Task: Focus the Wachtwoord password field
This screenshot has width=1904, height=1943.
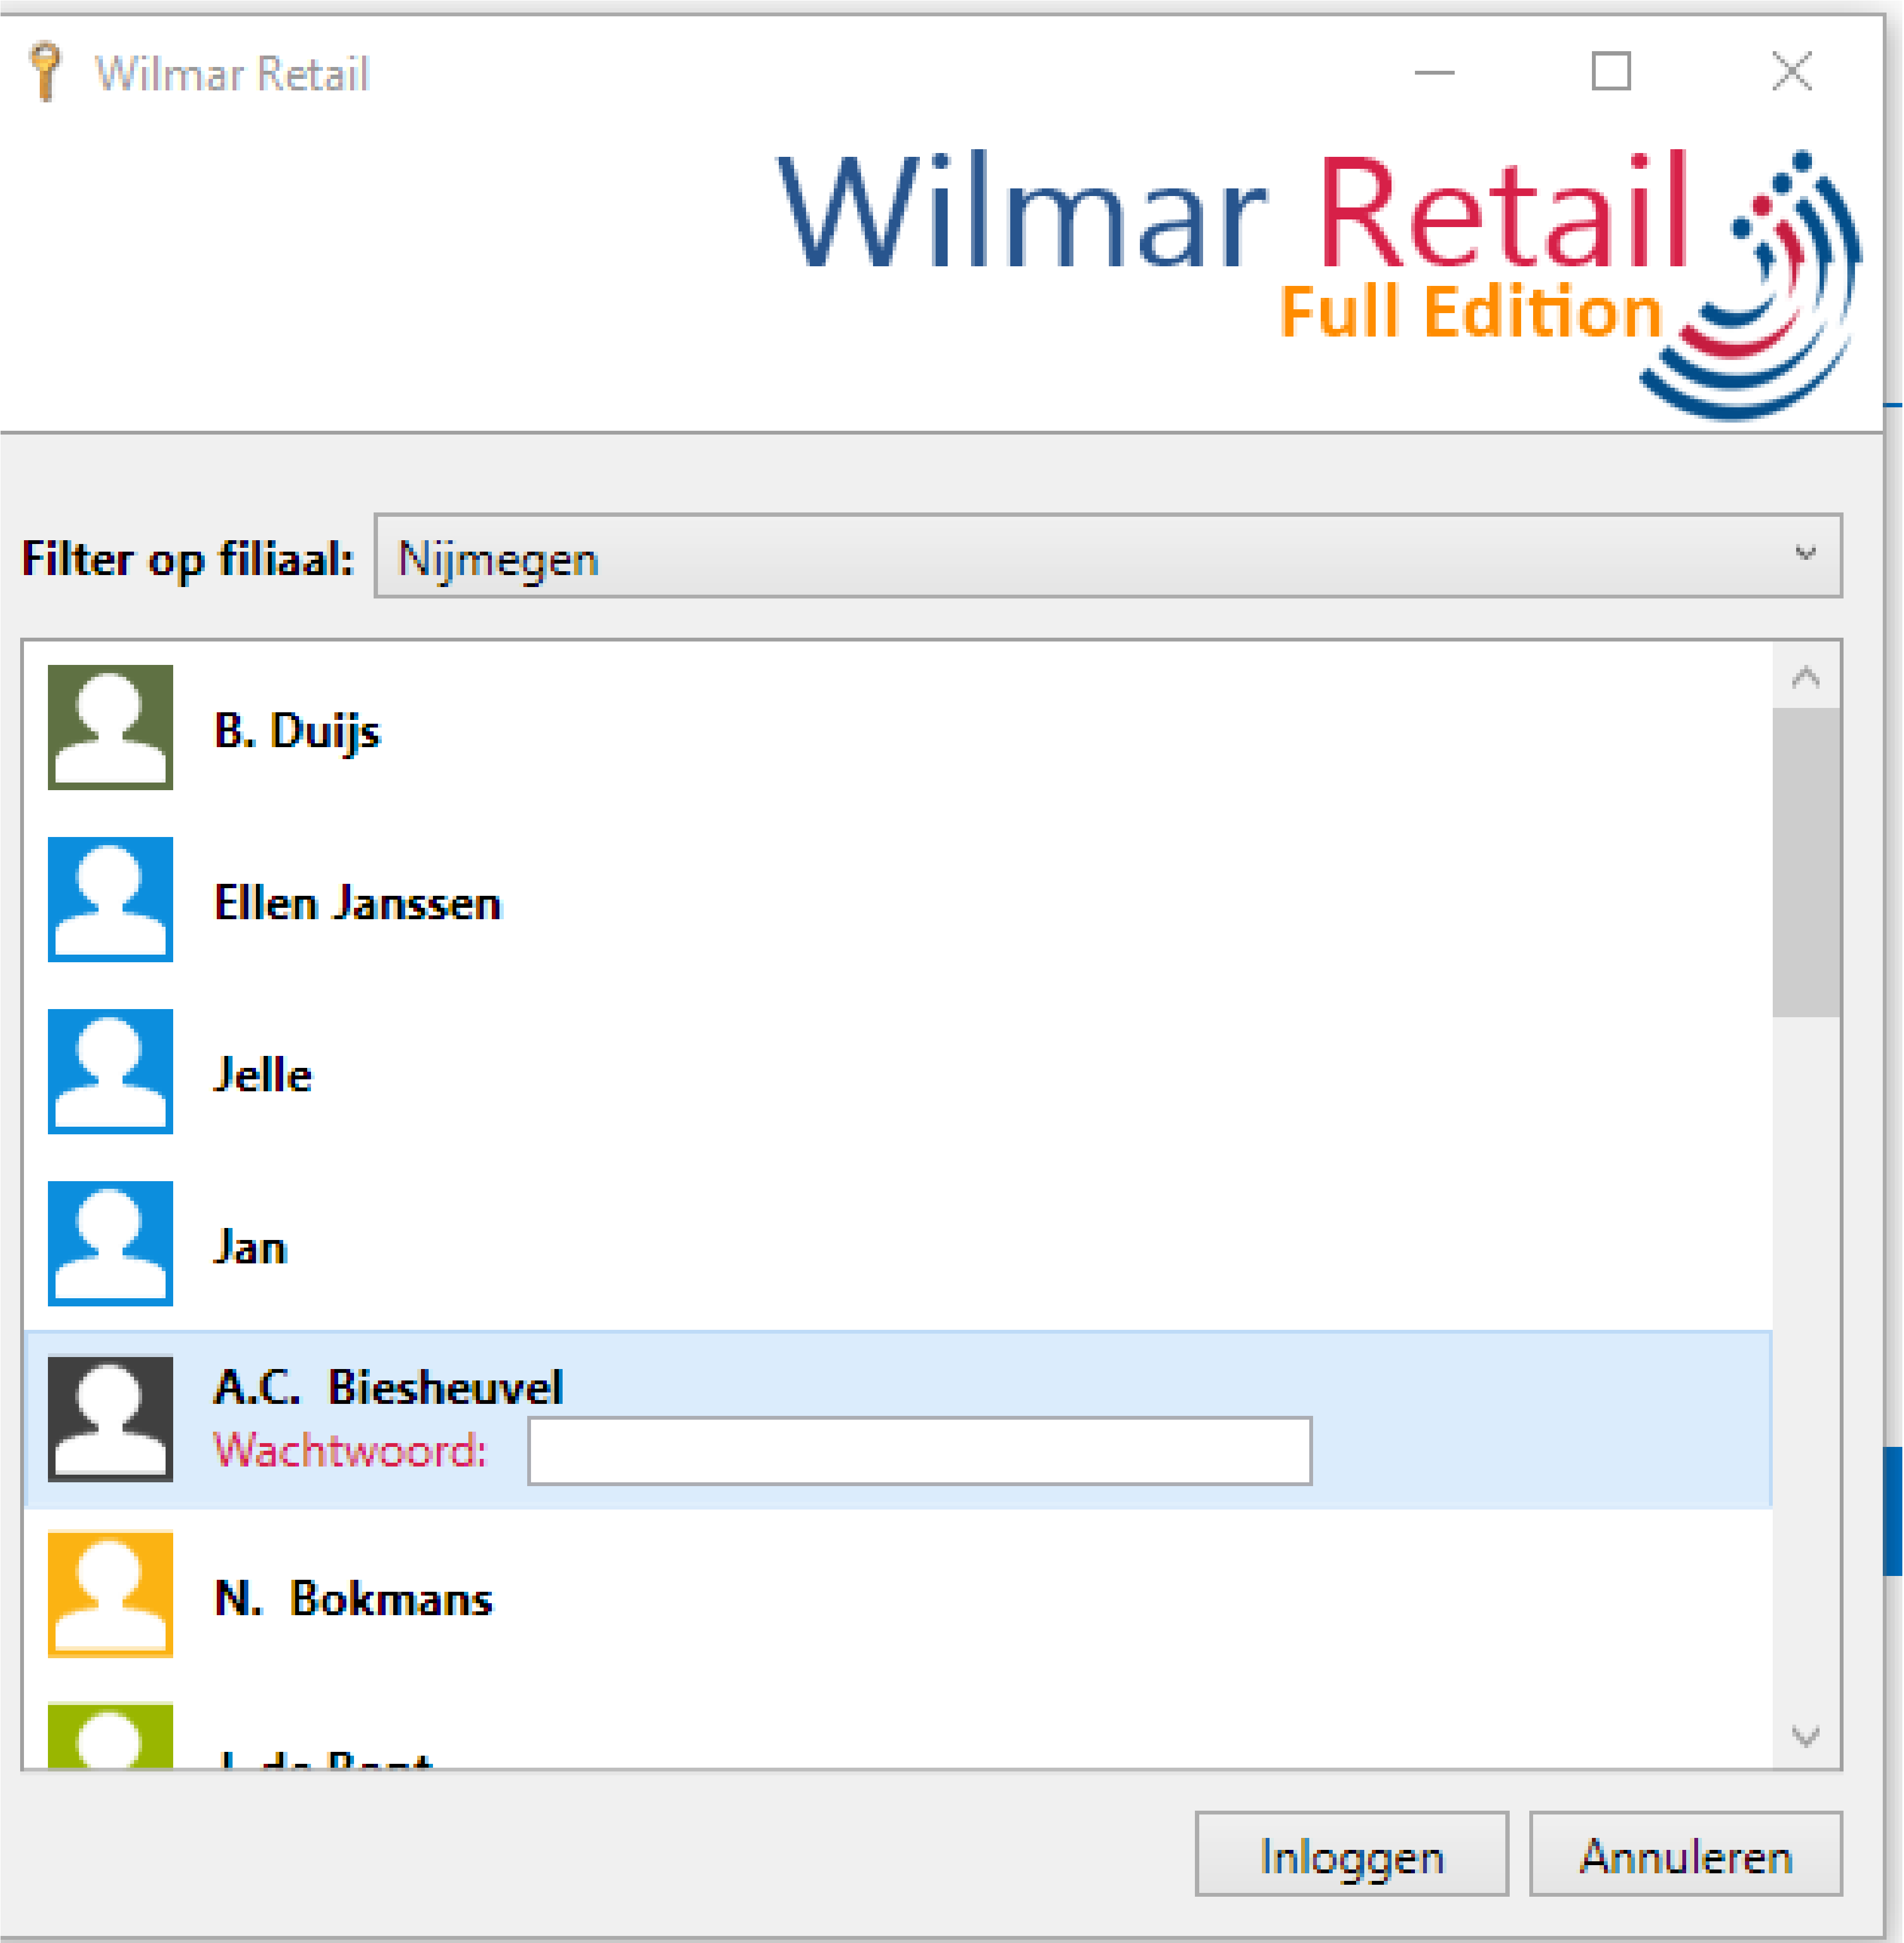Action: [x=919, y=1450]
